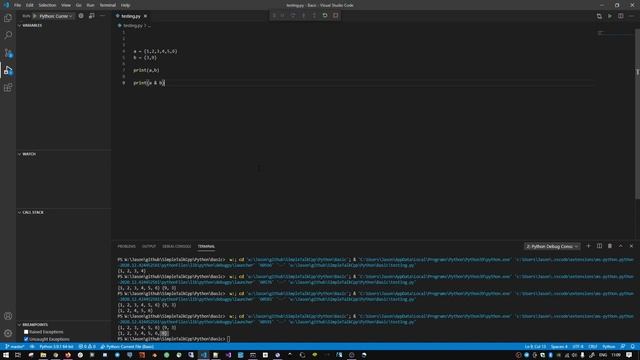Screen dimensions: 640x360
Task: Open launch.json via the debug gear icon
Action: 81,16
